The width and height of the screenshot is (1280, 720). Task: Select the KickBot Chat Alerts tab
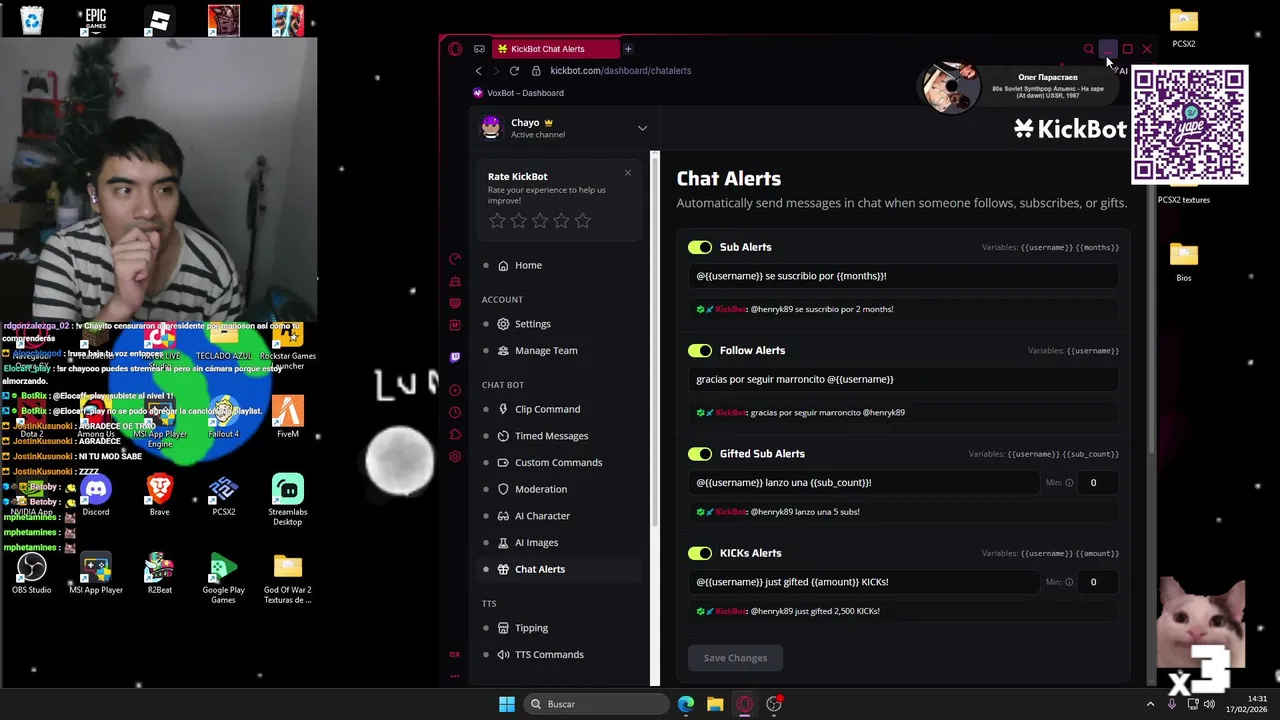555,49
